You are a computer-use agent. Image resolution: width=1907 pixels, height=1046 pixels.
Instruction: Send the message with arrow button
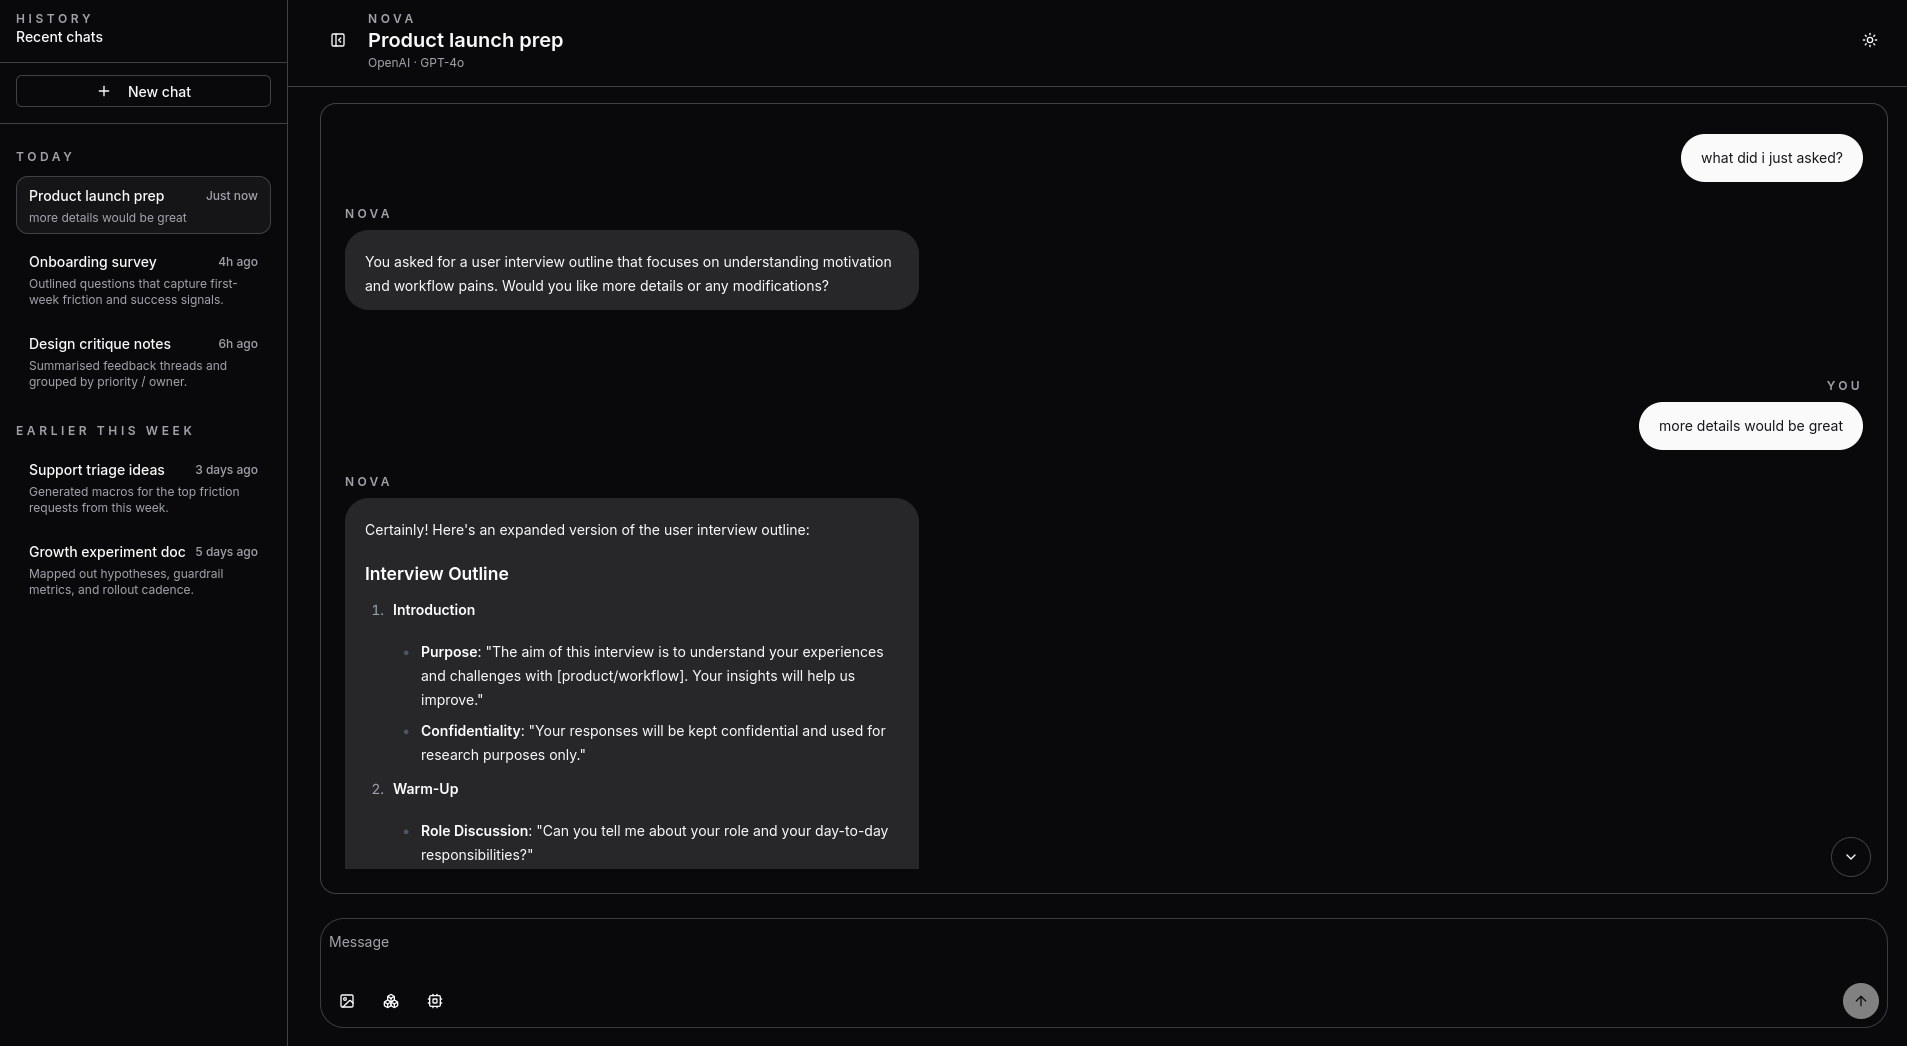click(1860, 1001)
